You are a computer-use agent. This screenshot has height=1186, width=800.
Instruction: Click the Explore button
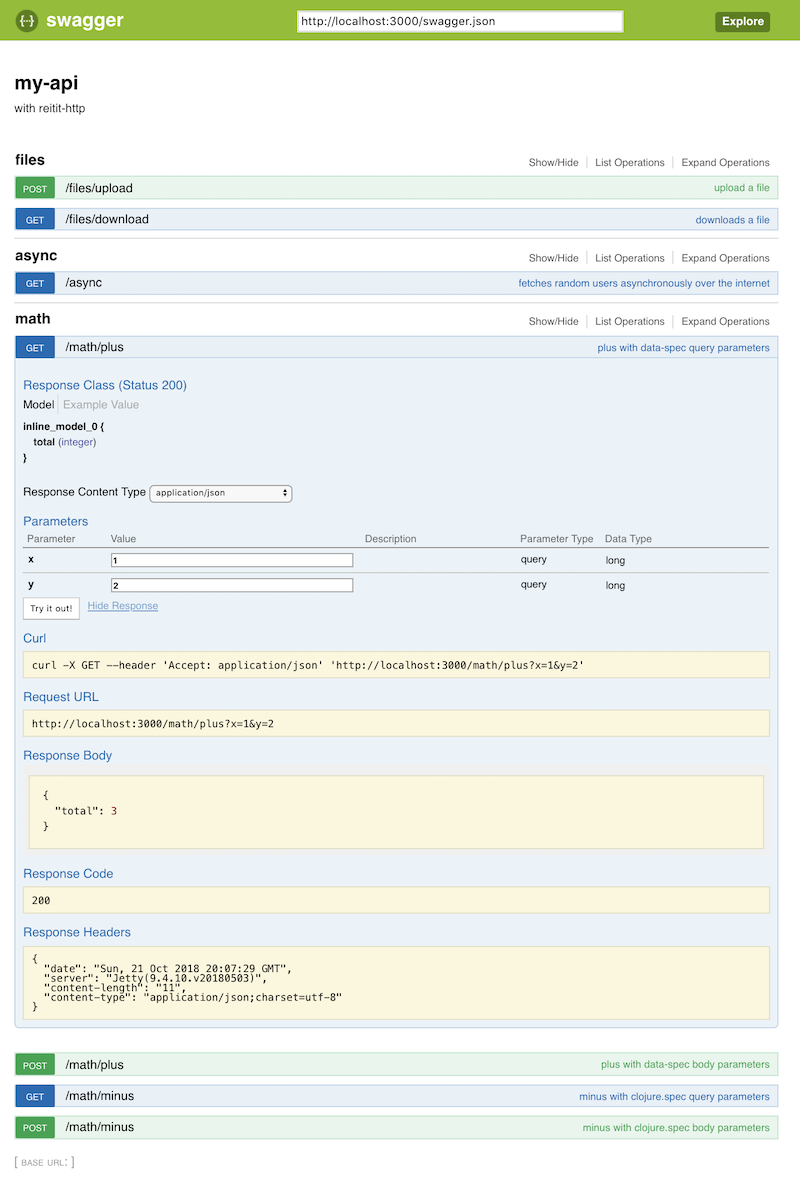tap(742, 21)
